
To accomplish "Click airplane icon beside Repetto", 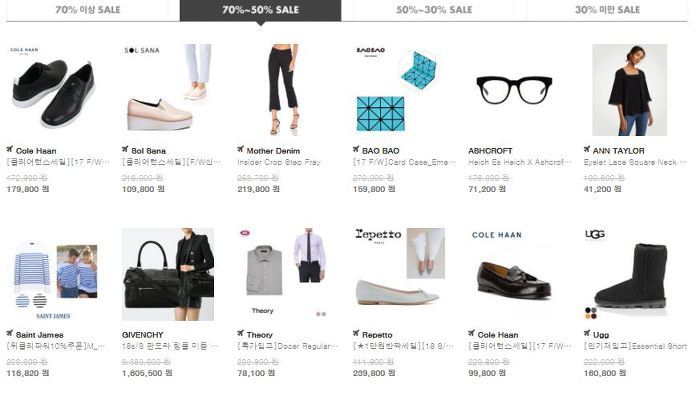I will [356, 333].
